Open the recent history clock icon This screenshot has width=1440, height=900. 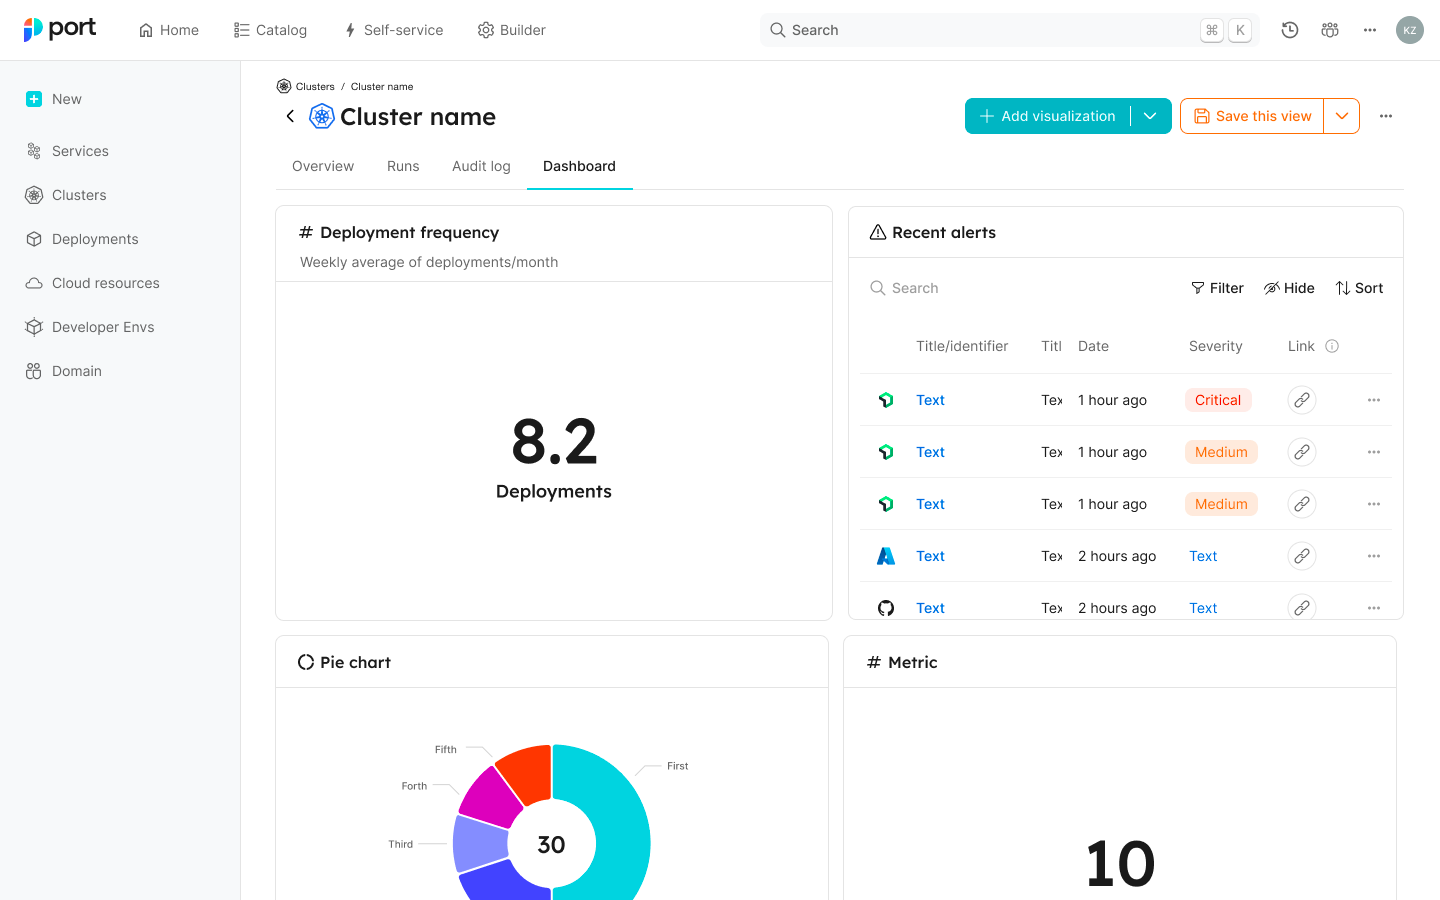(1290, 30)
